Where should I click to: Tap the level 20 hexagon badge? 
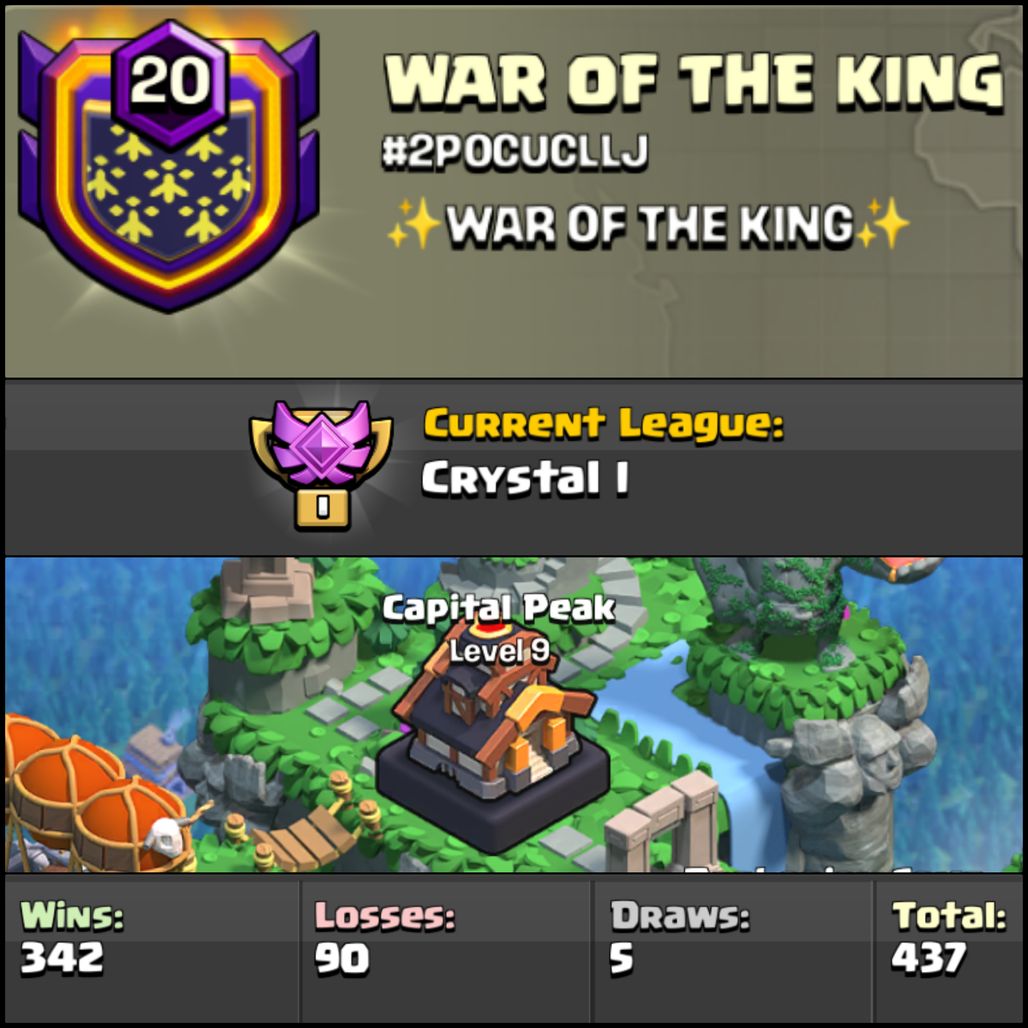[170, 82]
